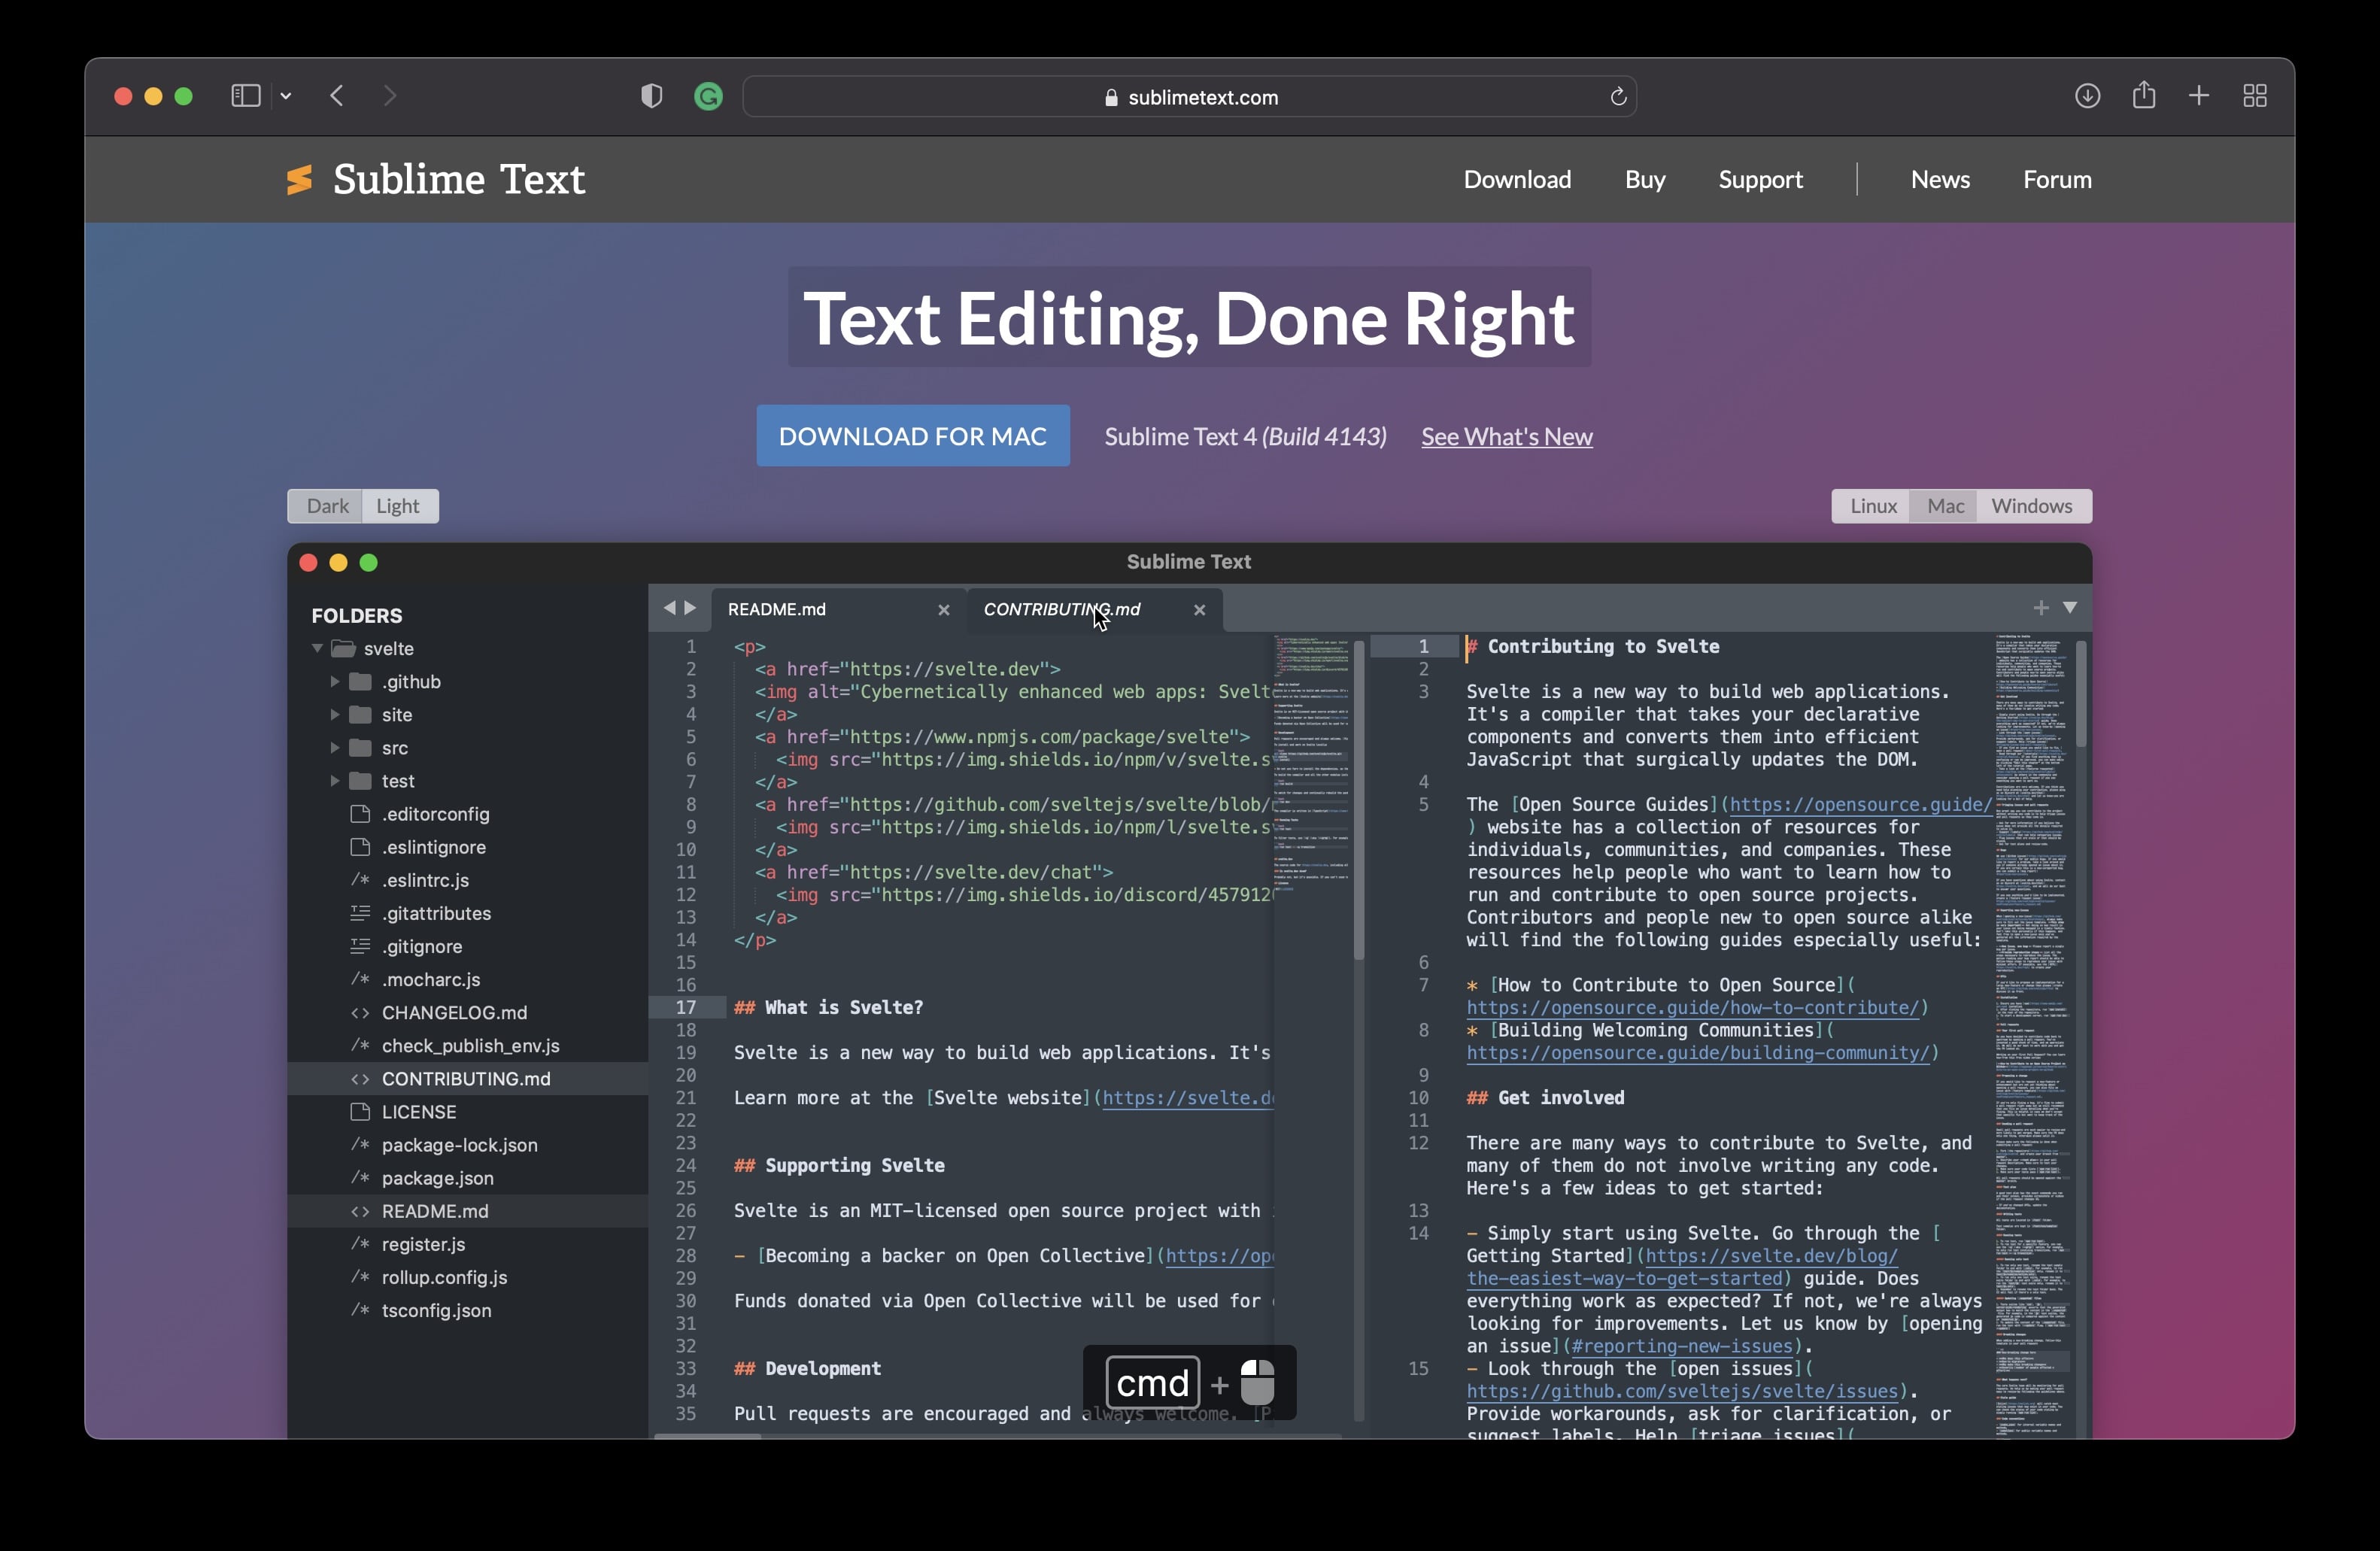Expand the test folder
2380x1551 pixels.
[x=335, y=781]
